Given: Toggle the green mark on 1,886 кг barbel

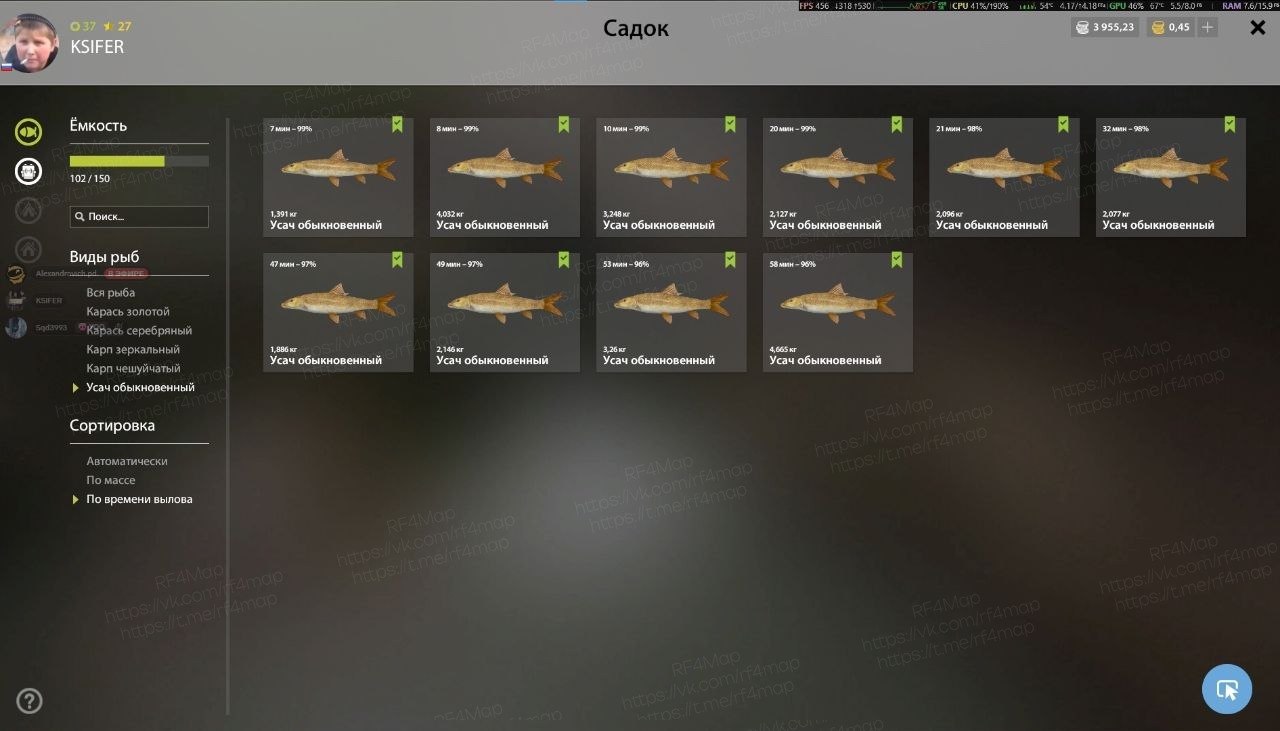Looking at the screenshot, I should pyautogui.click(x=397, y=260).
